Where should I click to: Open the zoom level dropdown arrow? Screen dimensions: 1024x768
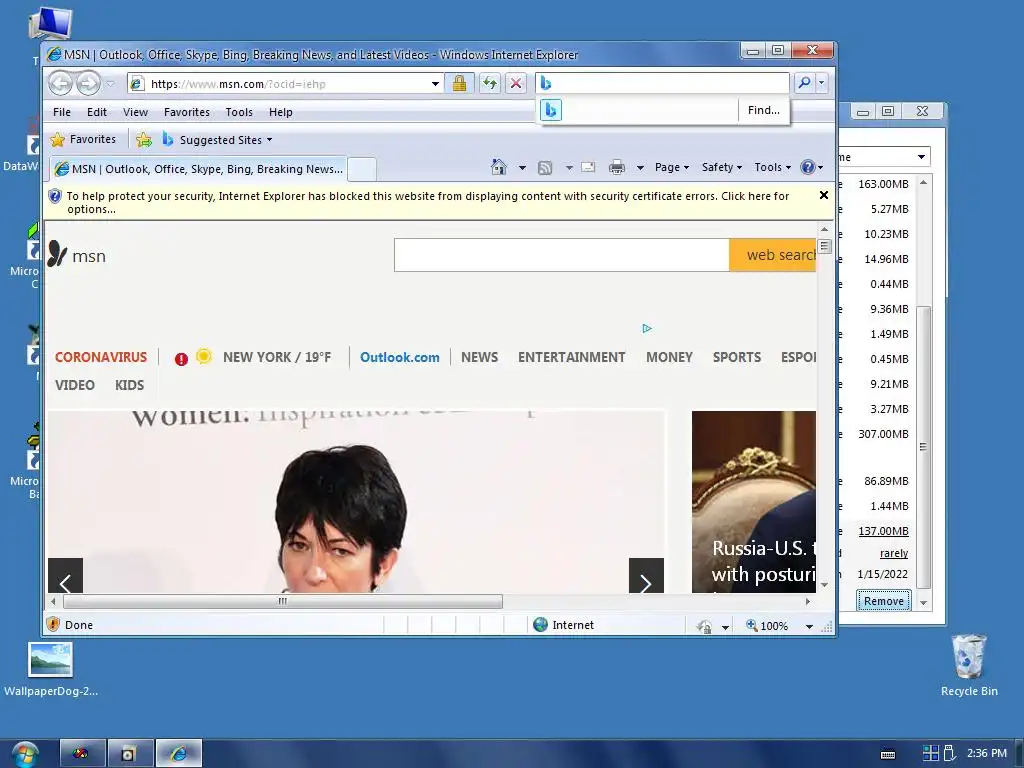click(x=809, y=626)
